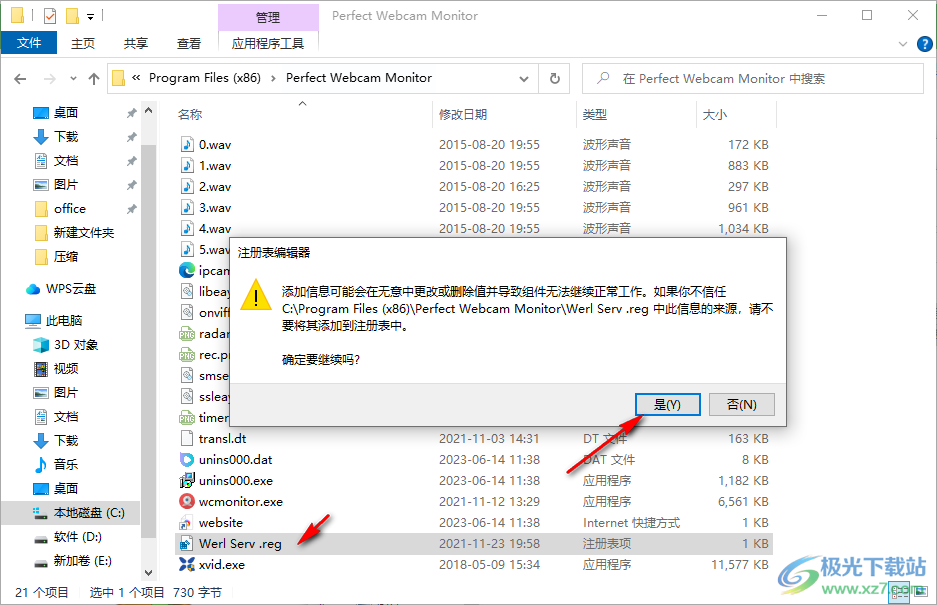Click the Yes 是(Y) button
This screenshot has height=605, width=937.
tap(667, 405)
